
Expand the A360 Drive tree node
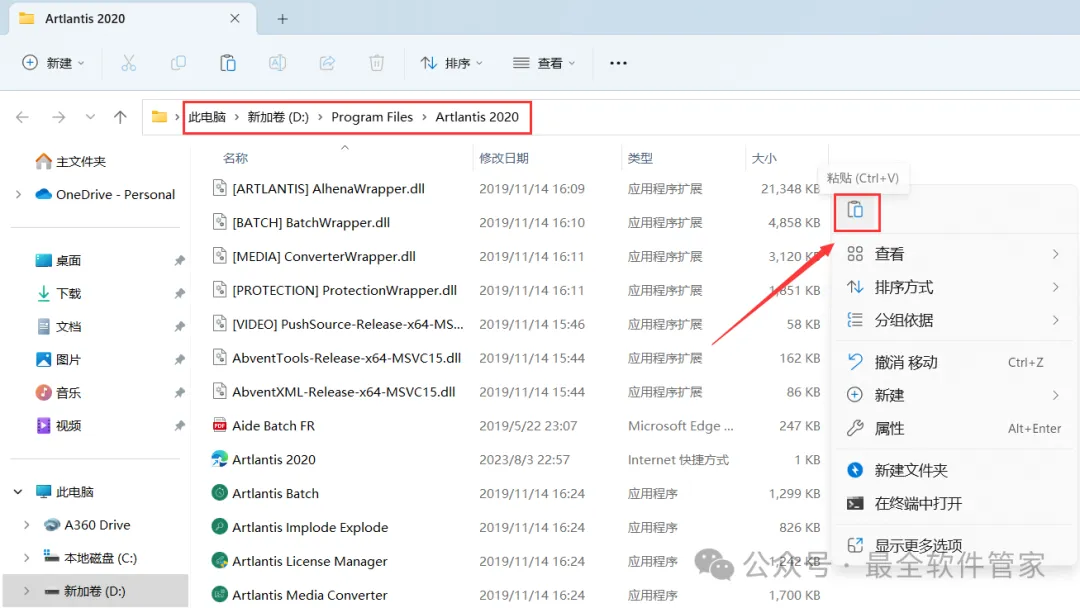27,525
